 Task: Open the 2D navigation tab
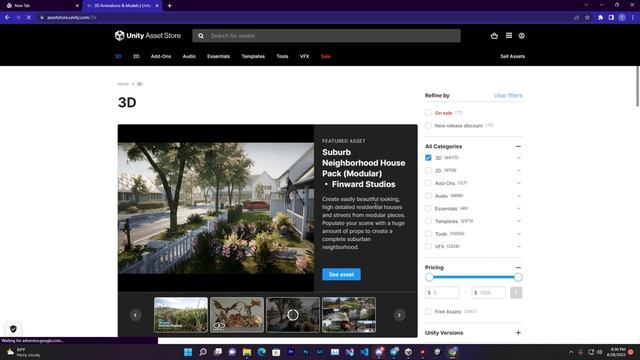(136, 56)
